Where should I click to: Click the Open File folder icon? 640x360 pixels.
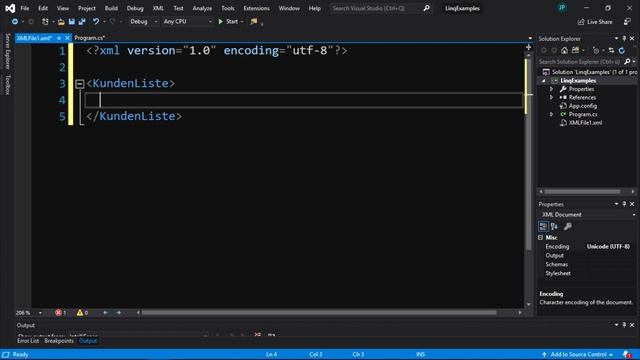pyautogui.click(x=61, y=22)
